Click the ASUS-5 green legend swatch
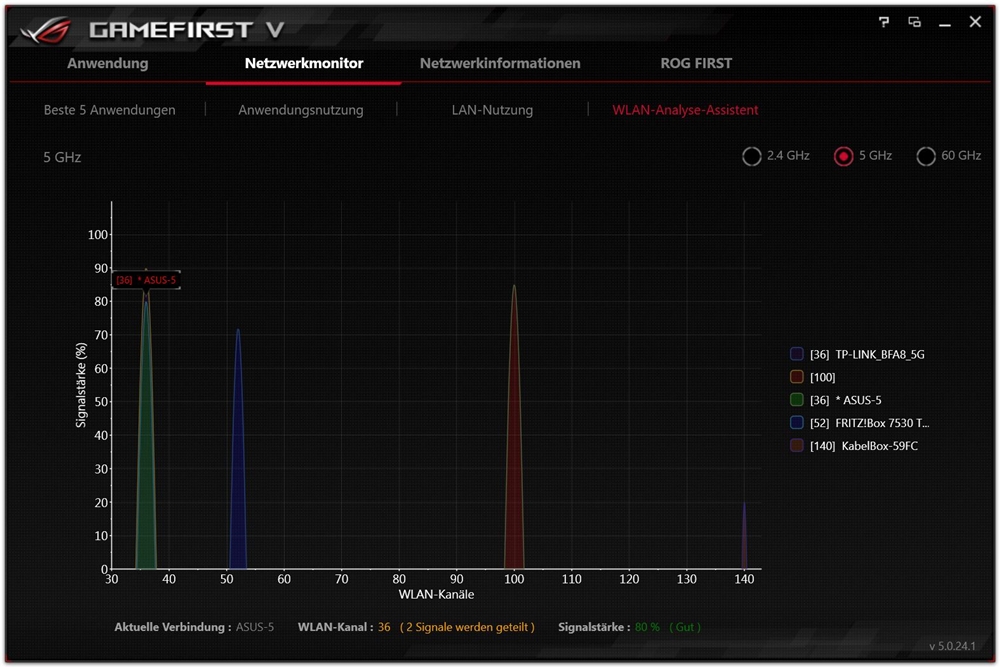Screen dimensions: 1000x667 pos(797,400)
